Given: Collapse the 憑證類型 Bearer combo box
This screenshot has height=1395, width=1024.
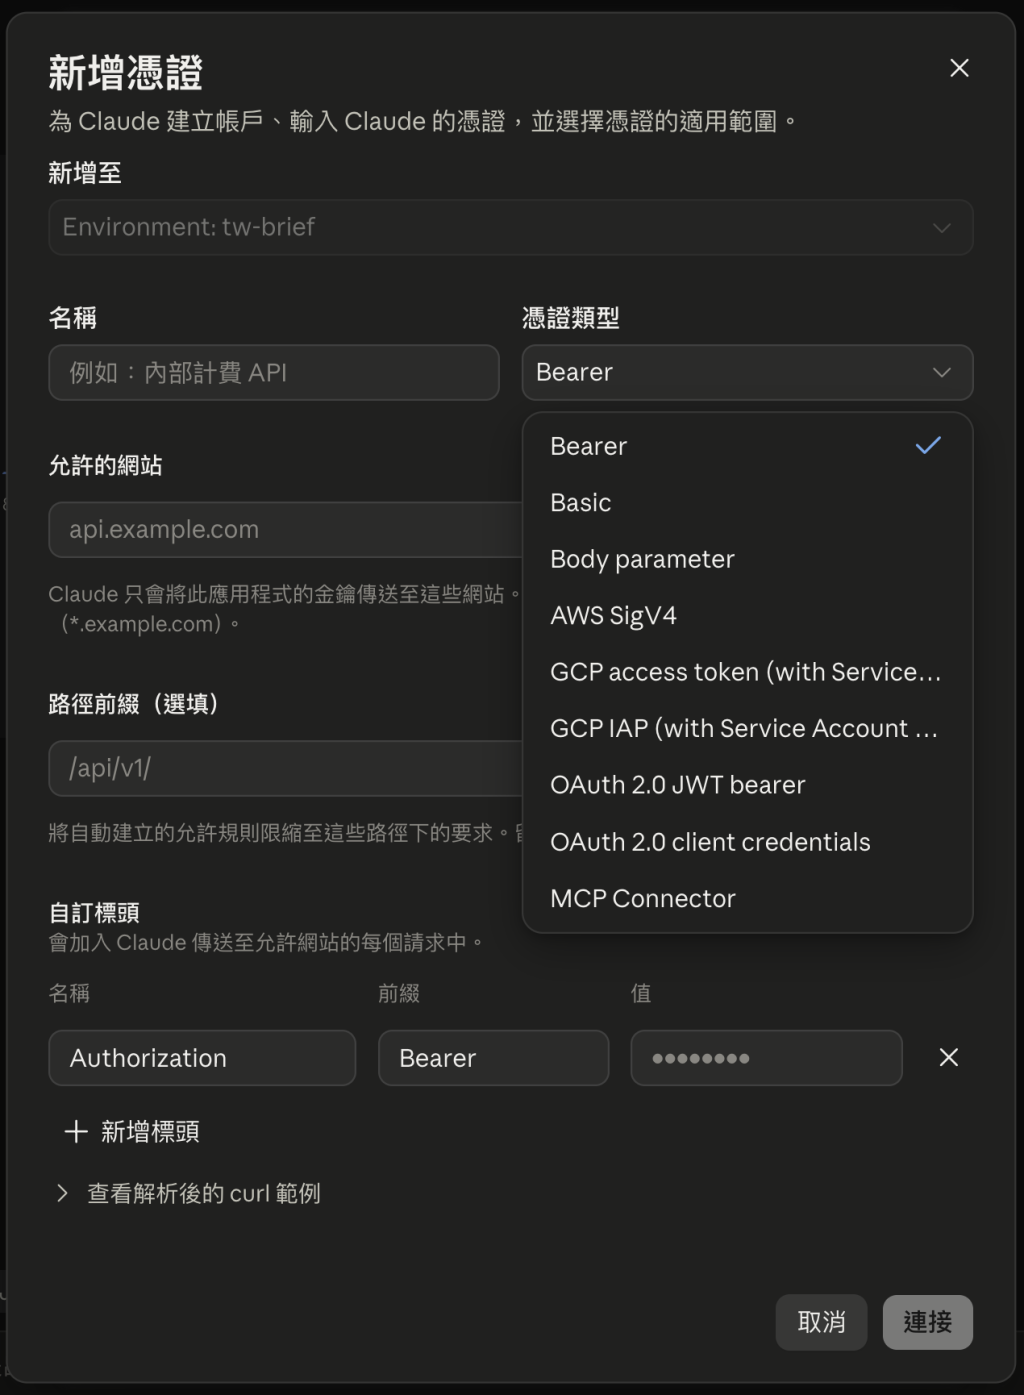Looking at the screenshot, I should click(747, 372).
